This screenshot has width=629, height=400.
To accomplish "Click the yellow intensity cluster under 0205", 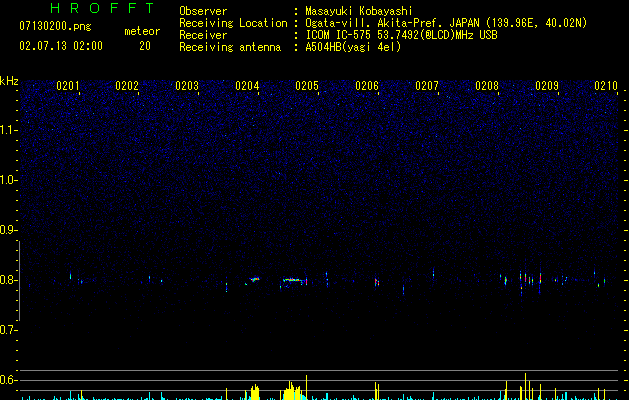I will pos(292,392).
